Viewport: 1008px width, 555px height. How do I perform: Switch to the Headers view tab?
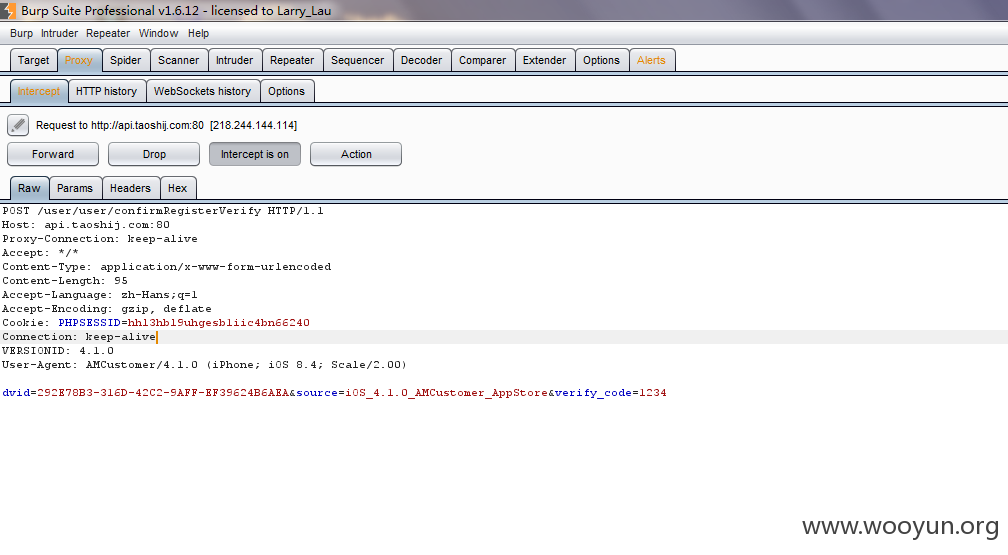[130, 188]
